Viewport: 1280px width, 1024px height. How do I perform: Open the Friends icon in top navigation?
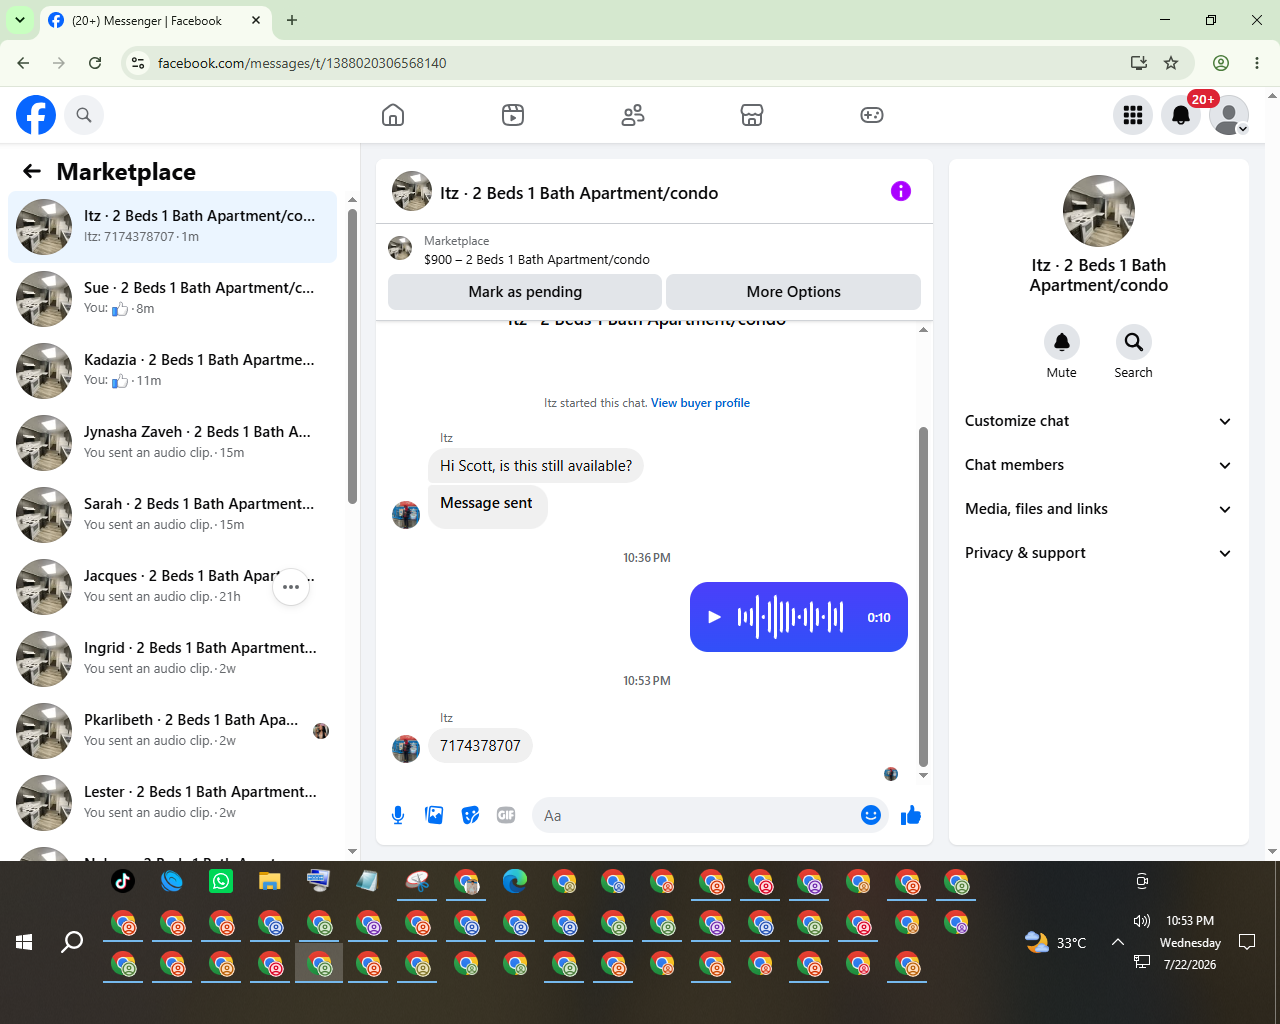633,115
